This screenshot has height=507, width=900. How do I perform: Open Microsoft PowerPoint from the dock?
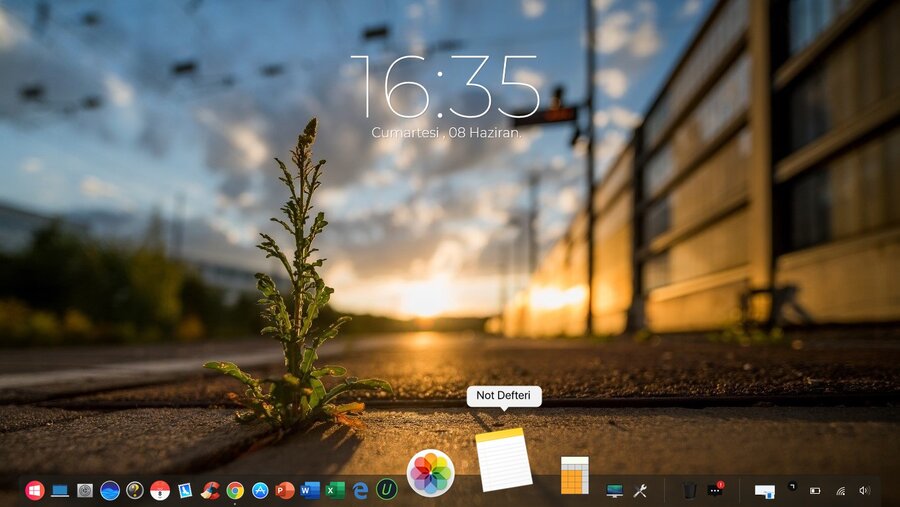pyautogui.click(x=285, y=490)
